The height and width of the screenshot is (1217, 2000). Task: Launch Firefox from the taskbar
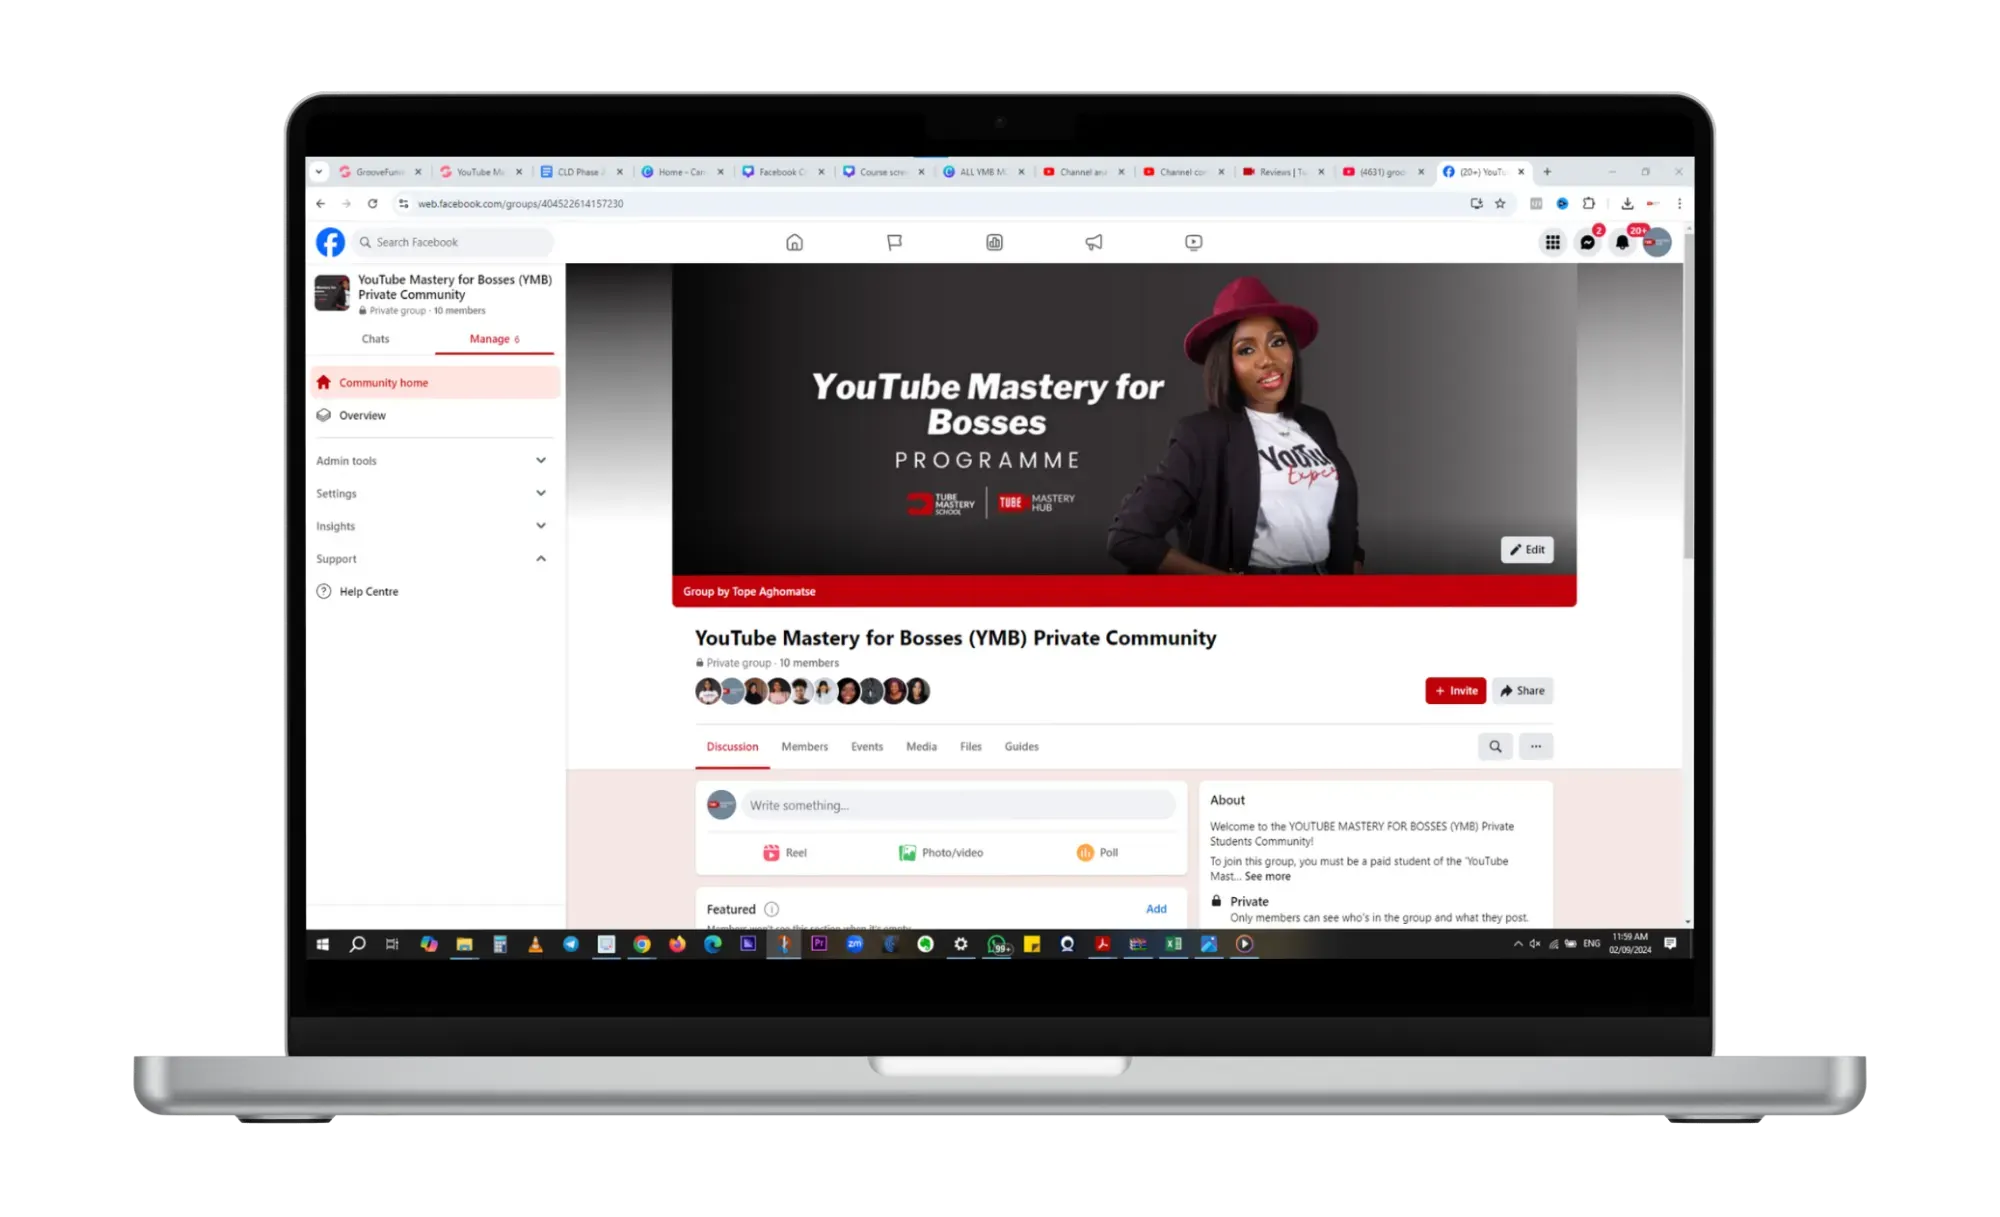click(x=677, y=944)
